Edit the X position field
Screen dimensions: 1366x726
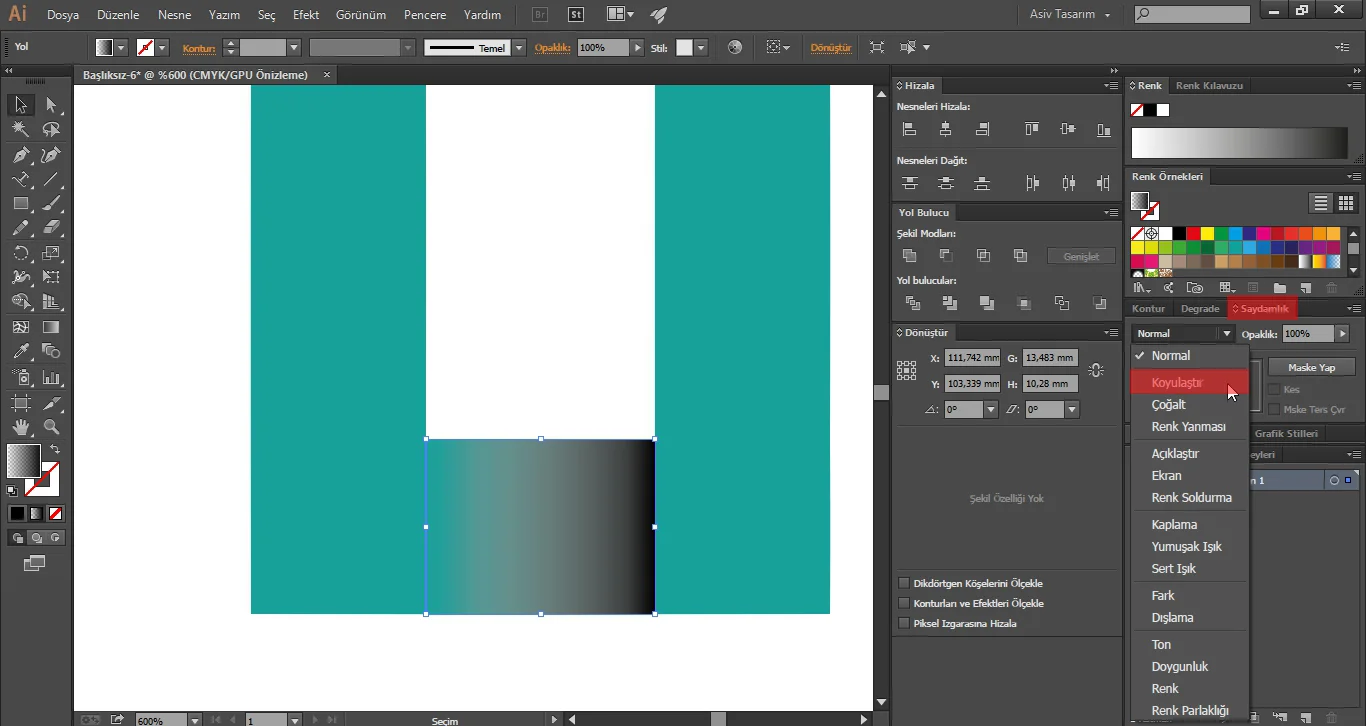point(972,357)
